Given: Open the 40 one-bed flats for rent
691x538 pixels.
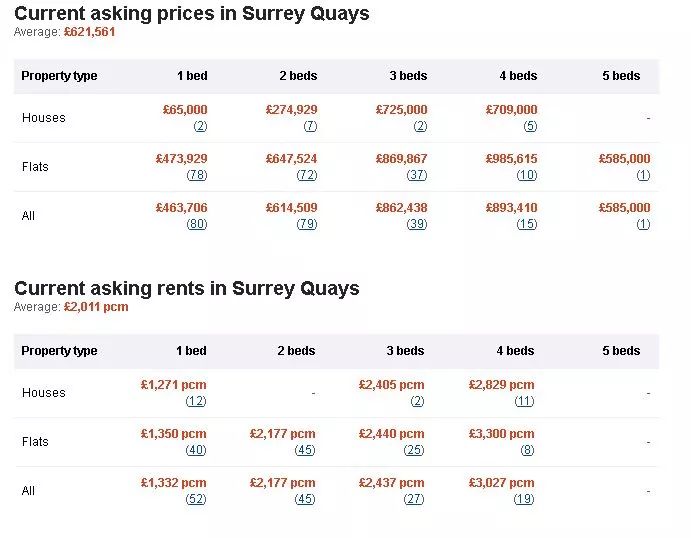Looking at the screenshot, I should pos(196,450).
